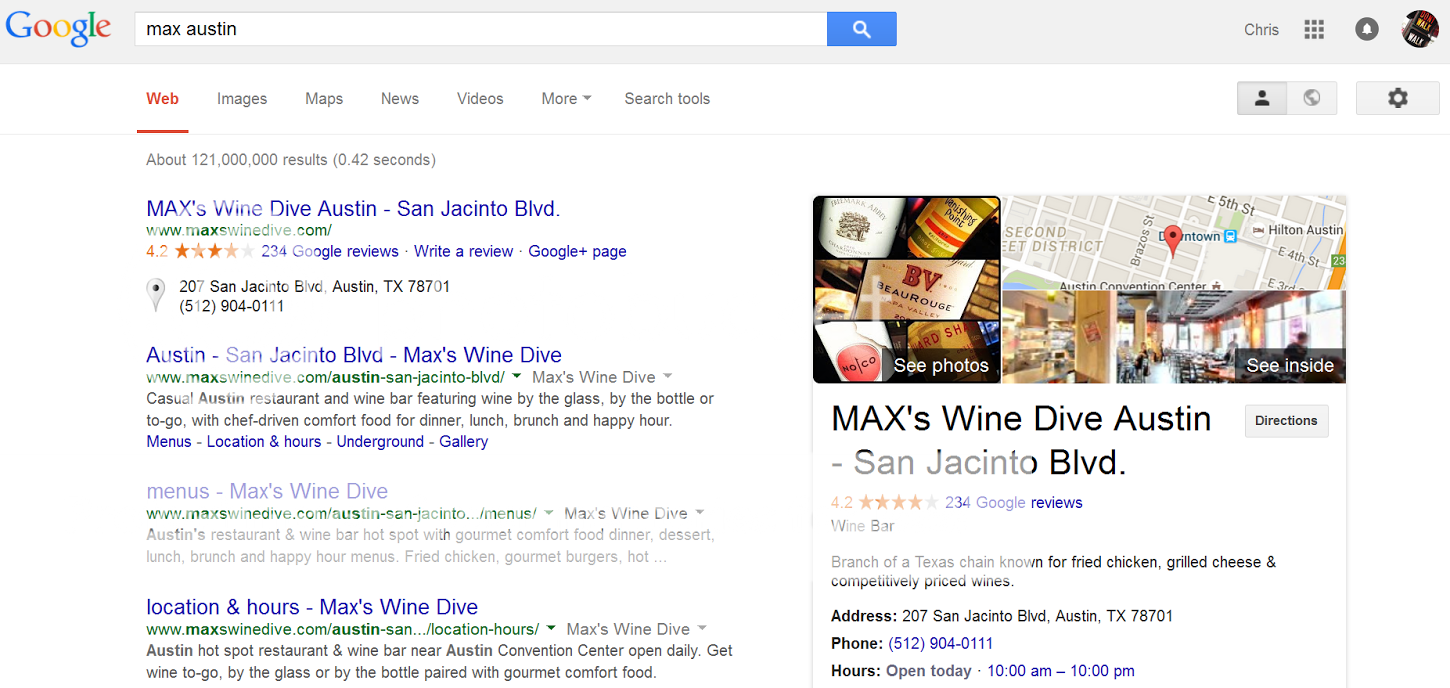Click the search box containing max austin
The image size is (1450, 688).
point(480,29)
